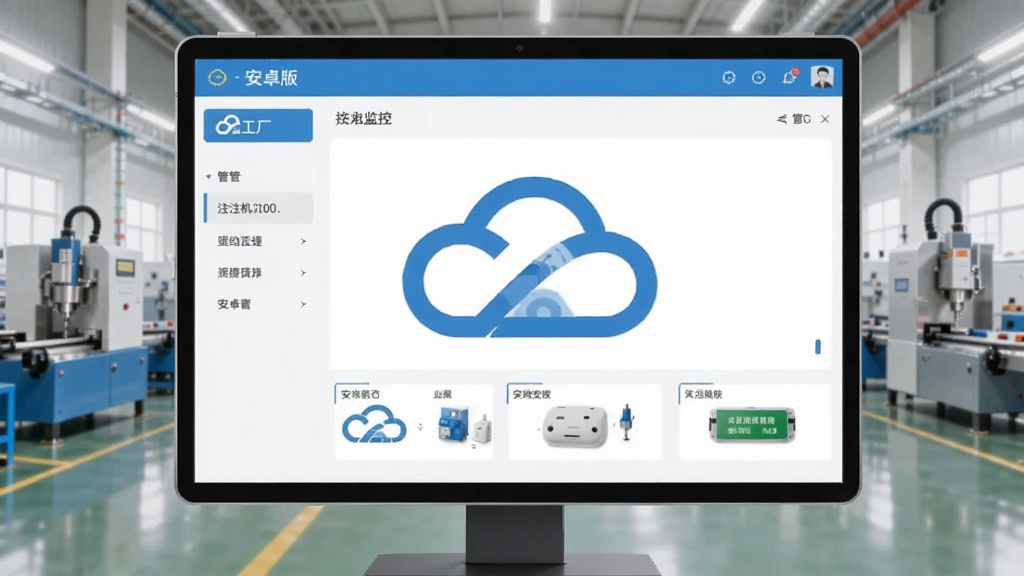Image resolution: width=1024 pixels, height=576 pixels.
Task: Select the white rounded device in the middle card
Action: (575, 426)
